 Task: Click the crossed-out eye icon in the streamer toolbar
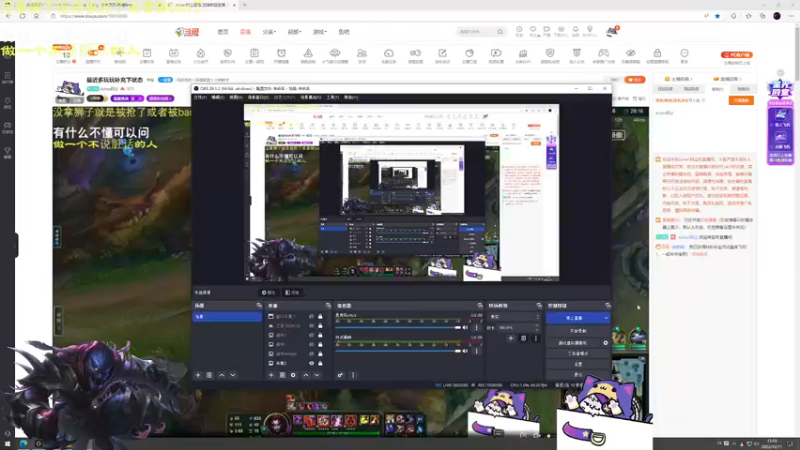[631, 53]
